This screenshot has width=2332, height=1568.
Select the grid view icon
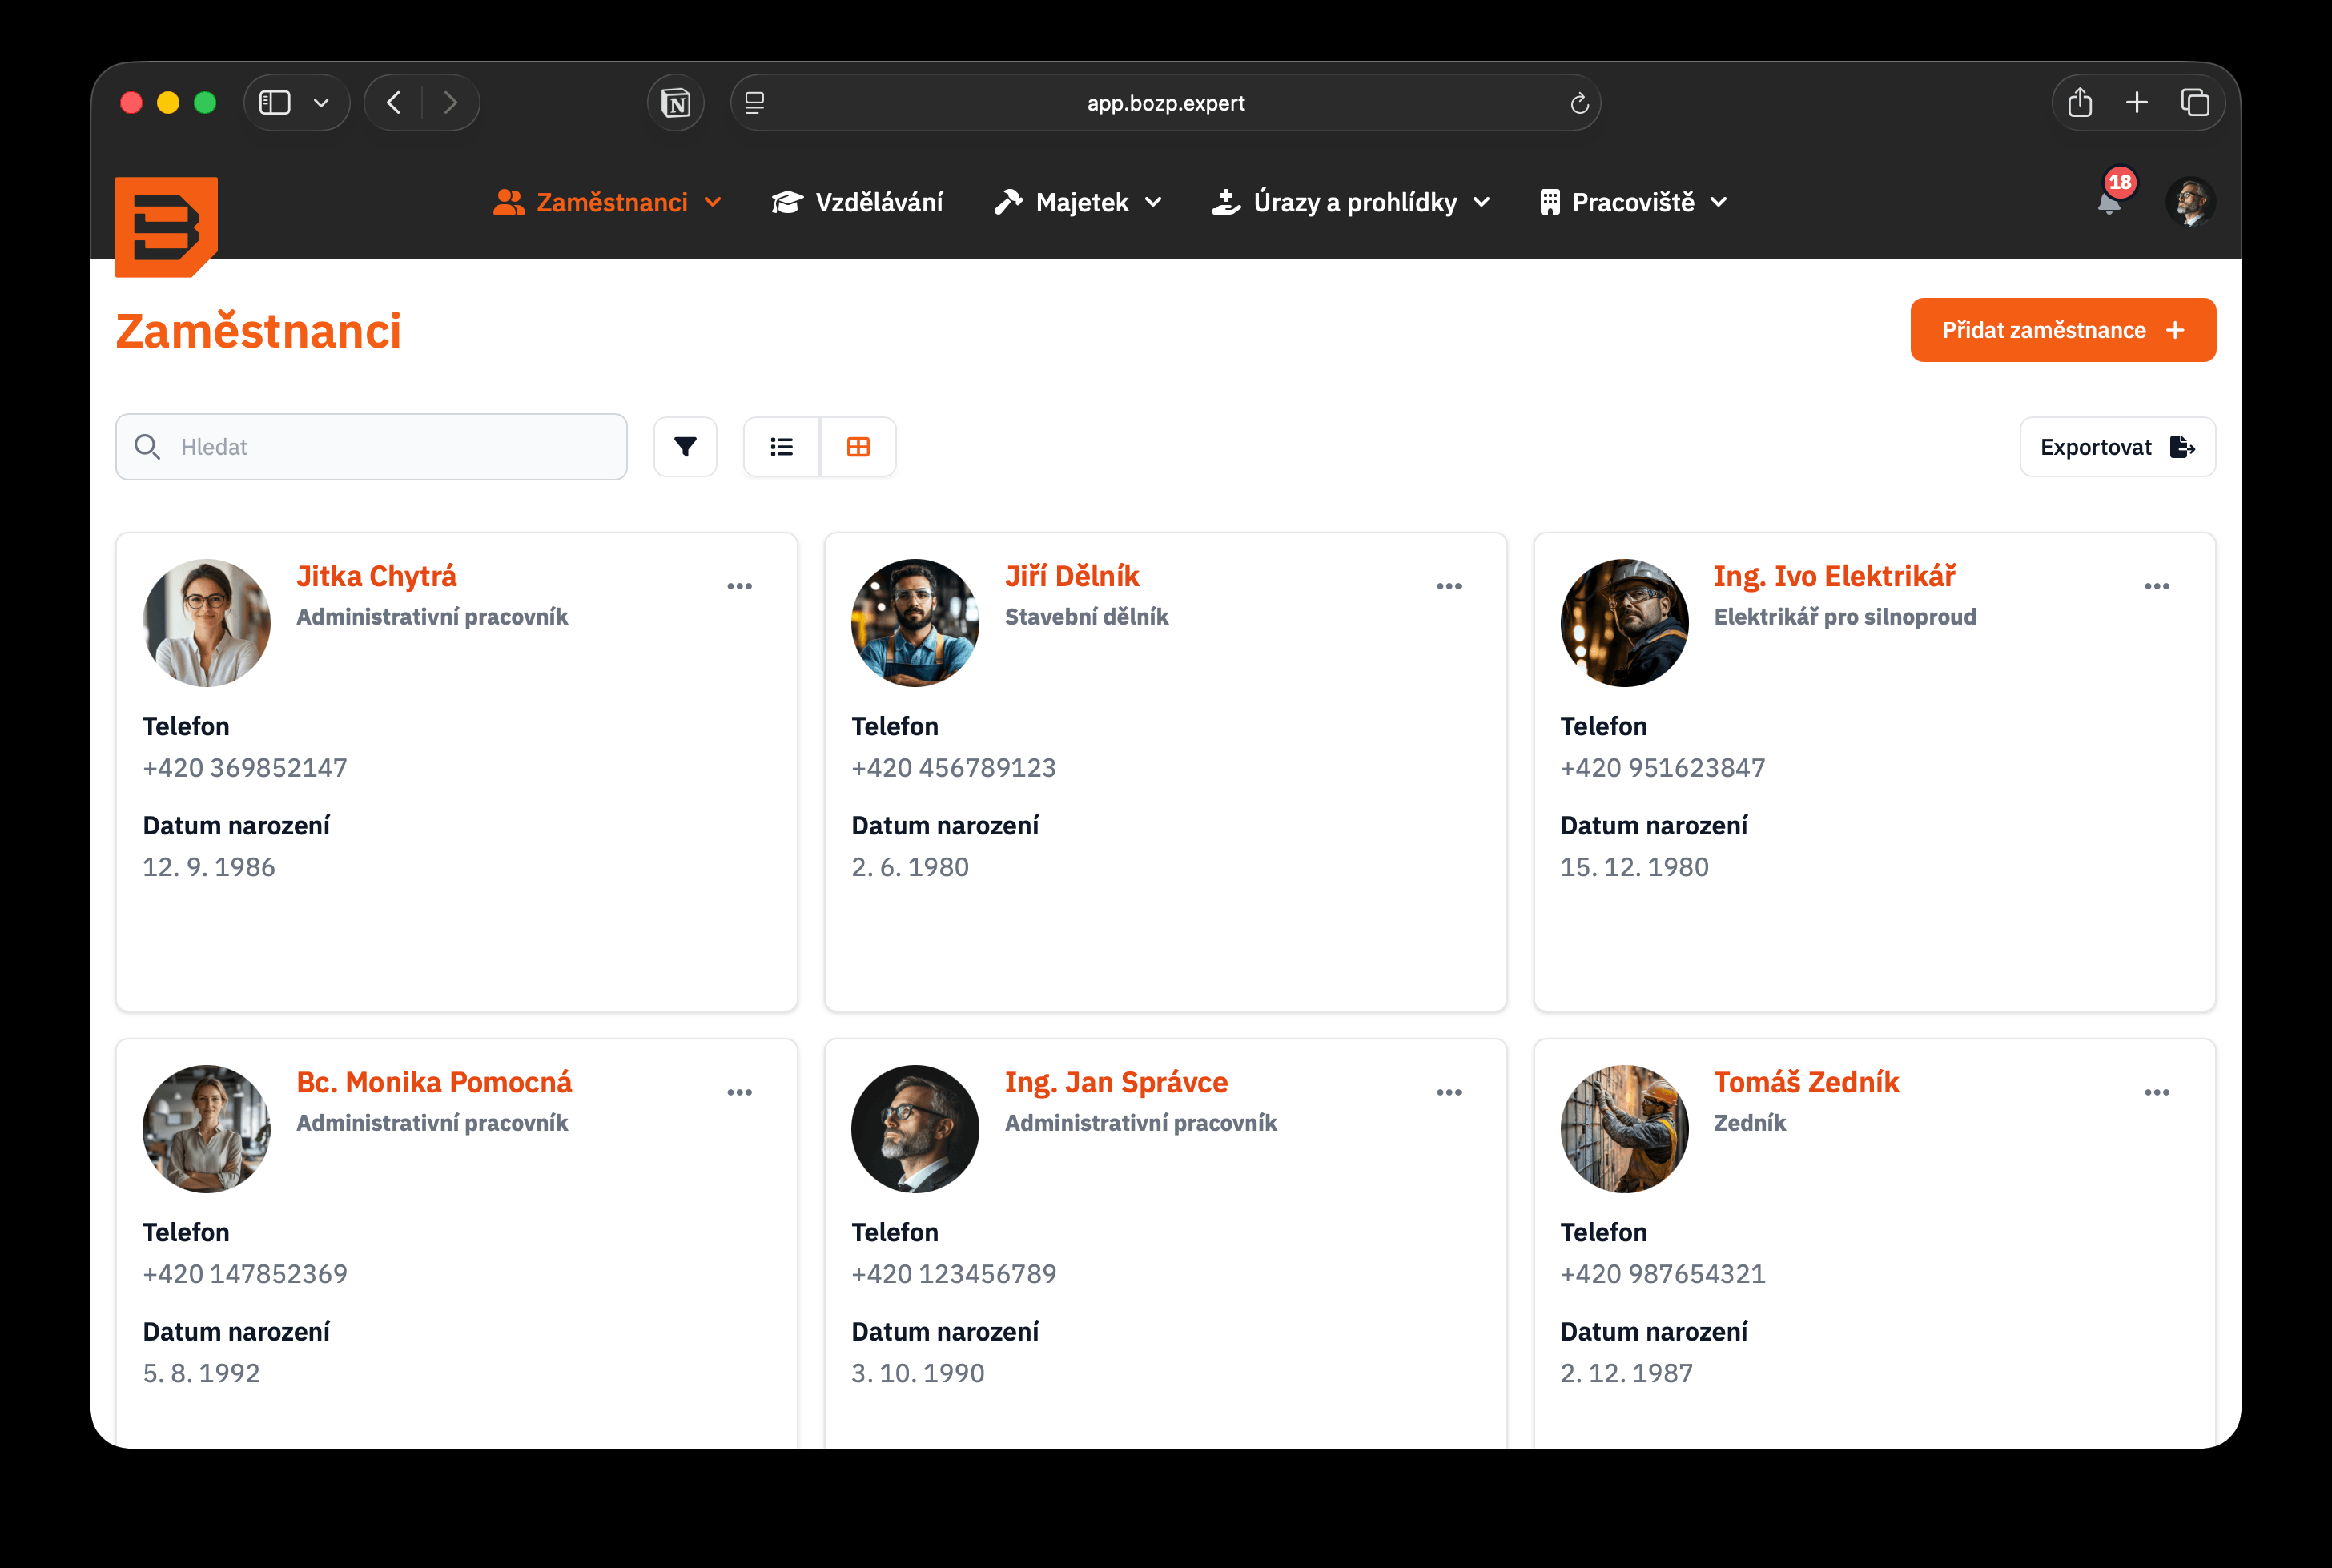click(x=859, y=447)
